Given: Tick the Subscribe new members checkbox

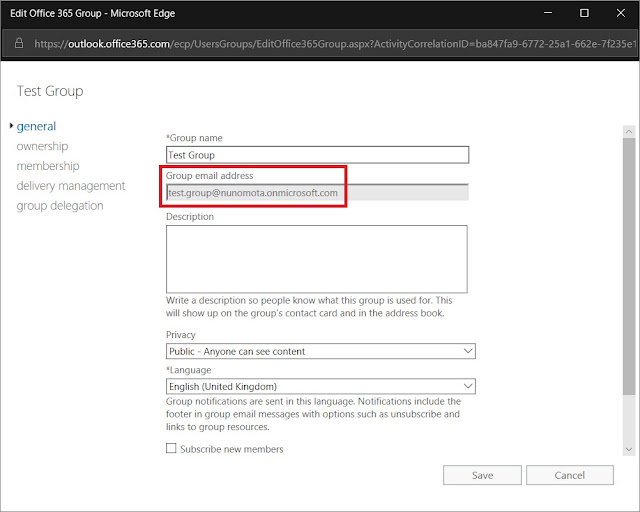Looking at the screenshot, I should 171,448.
